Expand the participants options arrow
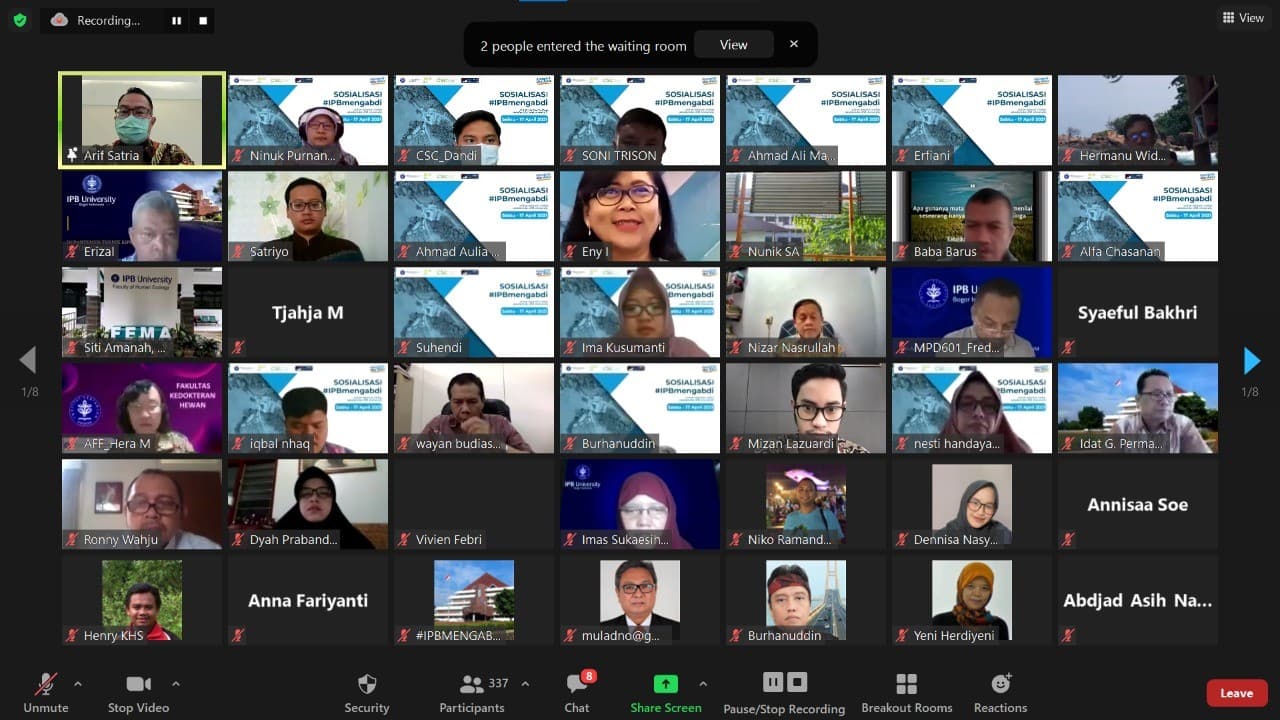Viewport: 1280px width, 720px height. pos(525,684)
